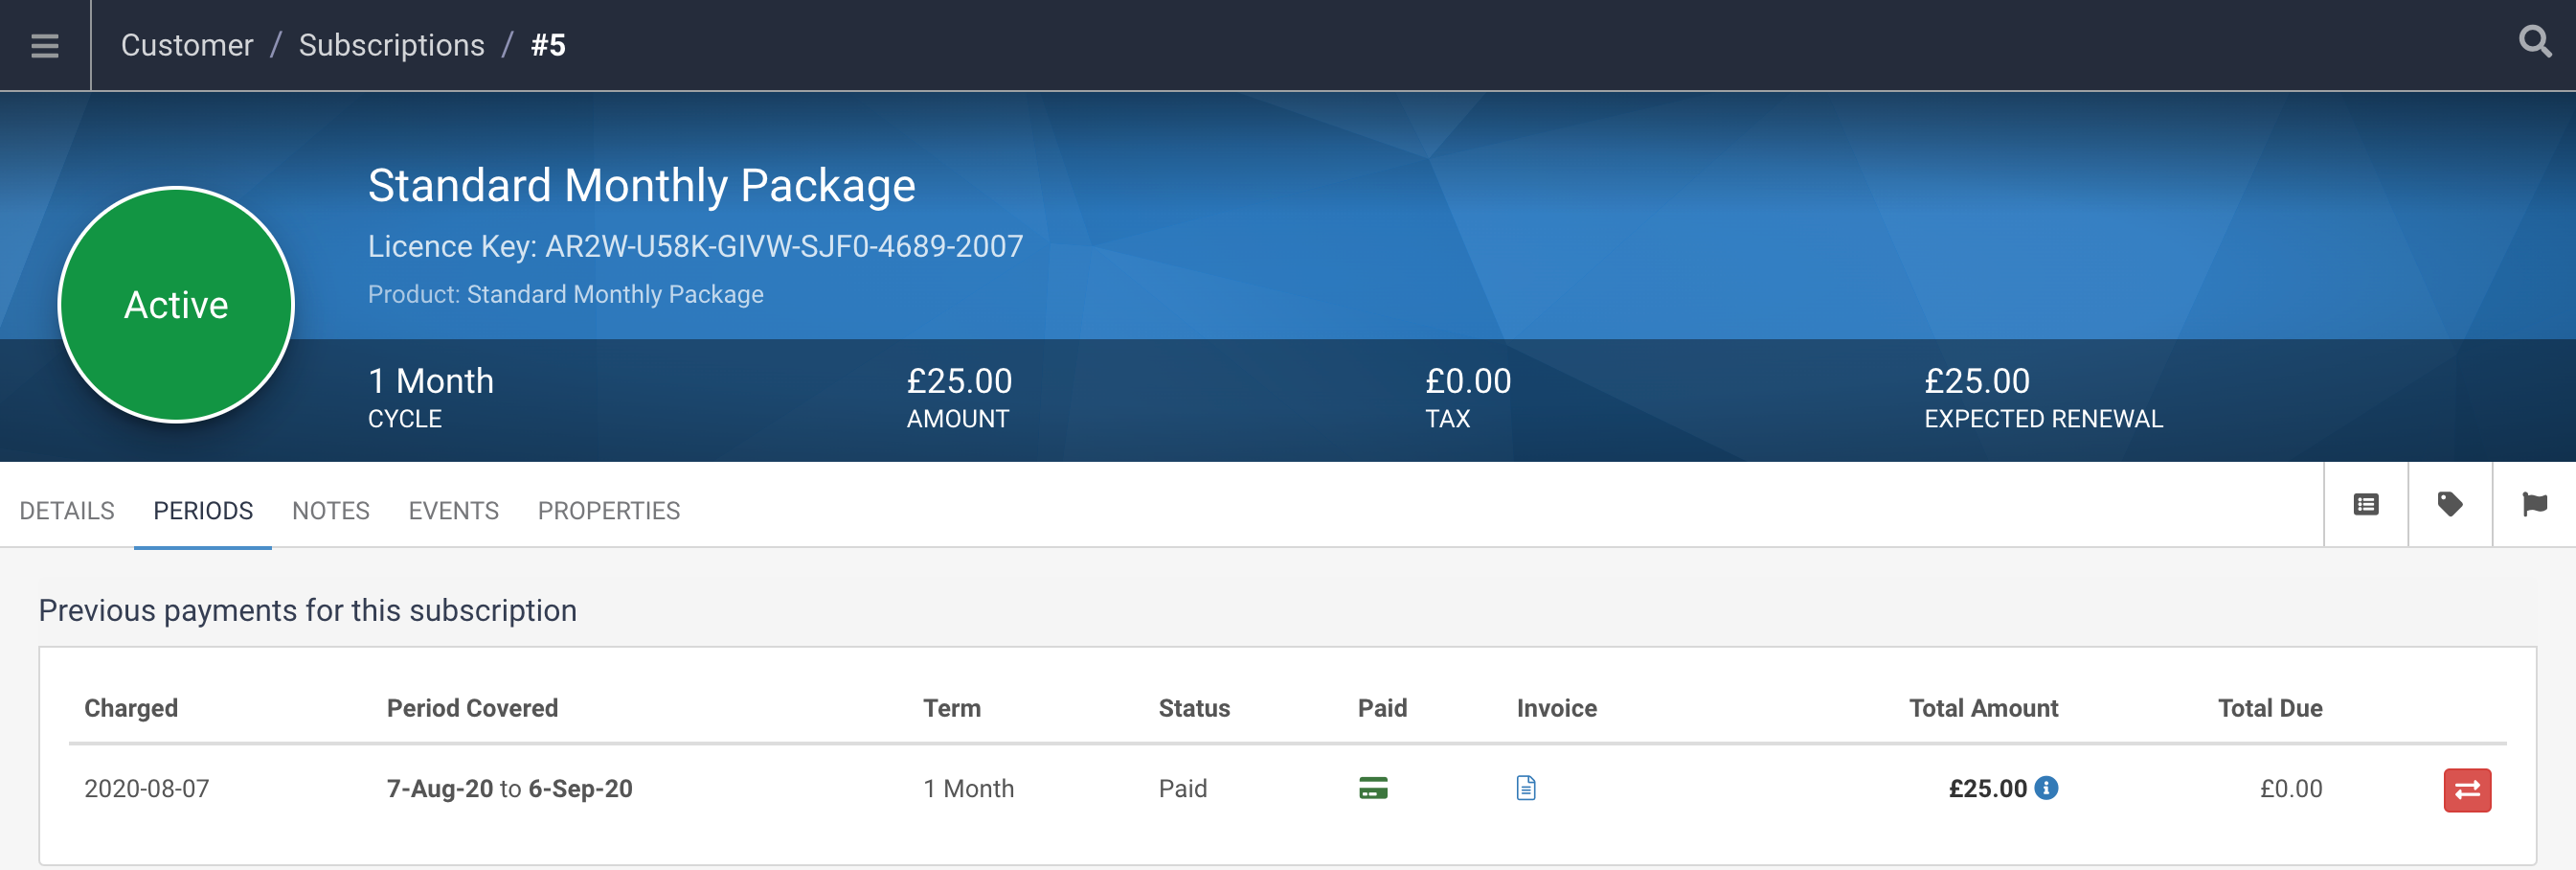
Task: Click the green Active status circle
Action: 176,304
